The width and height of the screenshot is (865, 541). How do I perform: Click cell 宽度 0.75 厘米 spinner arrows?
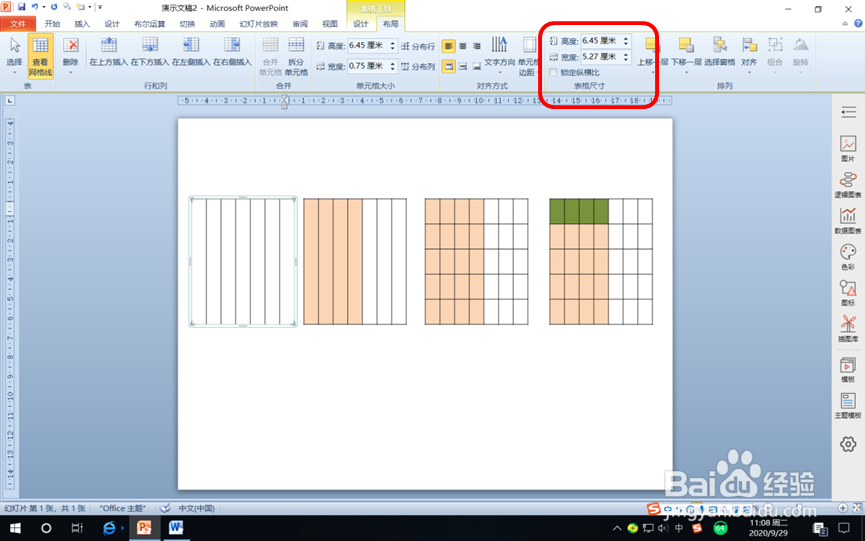[x=392, y=66]
